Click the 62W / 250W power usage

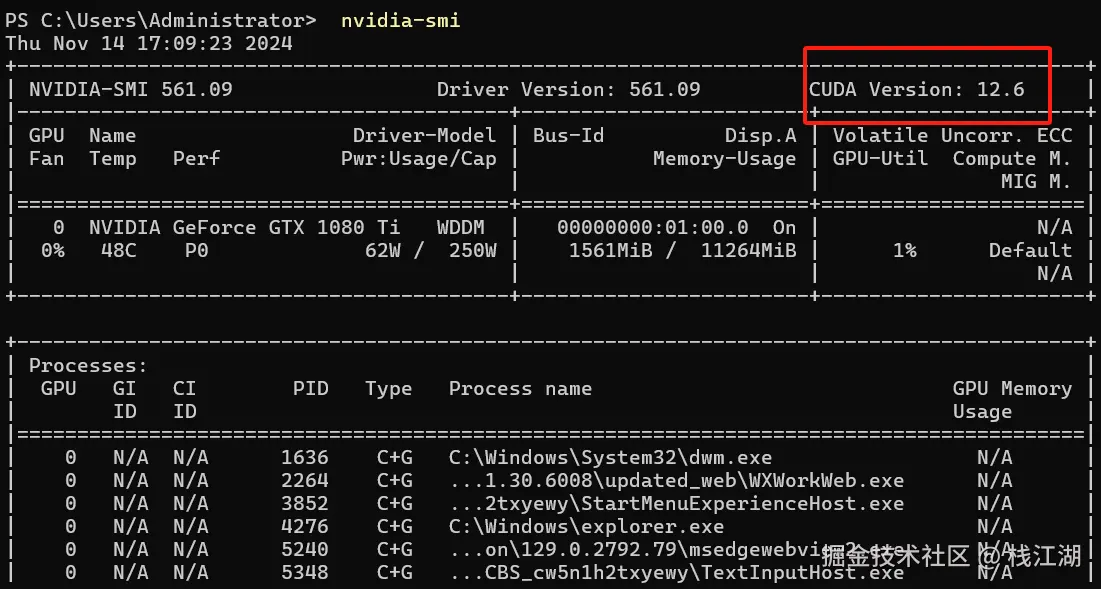point(430,250)
